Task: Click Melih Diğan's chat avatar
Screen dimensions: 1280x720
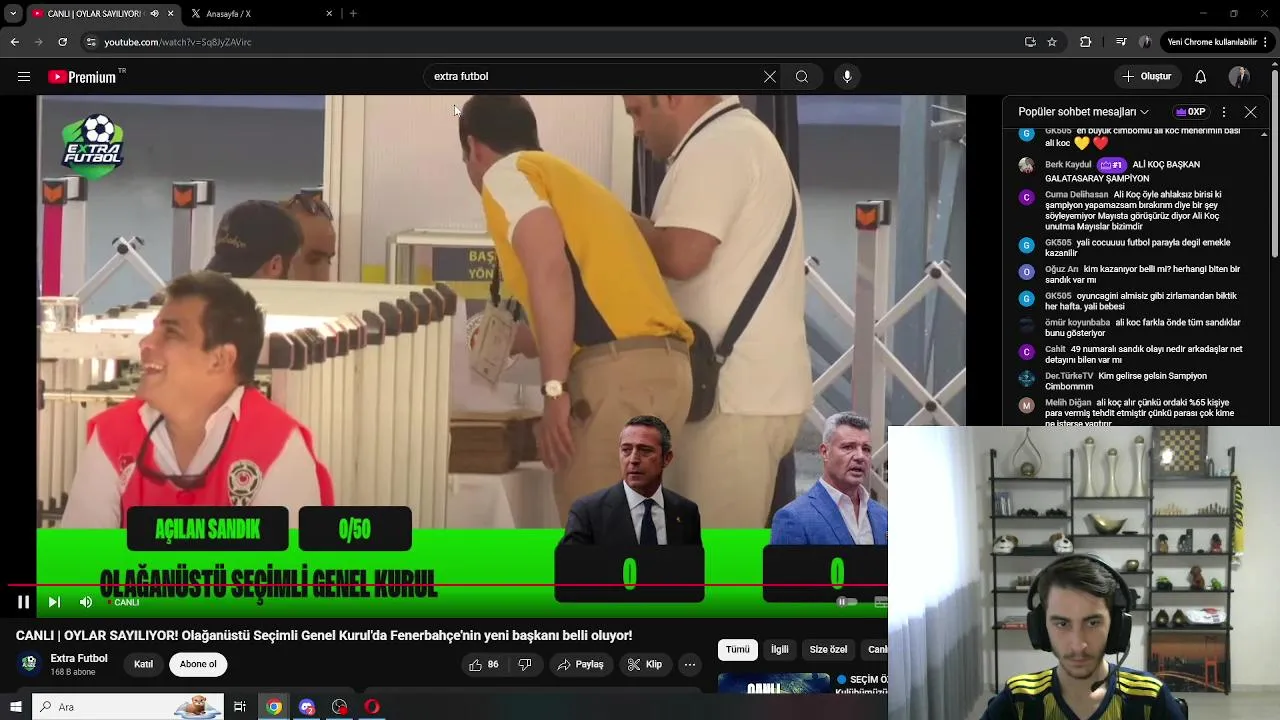Action: (x=1026, y=405)
